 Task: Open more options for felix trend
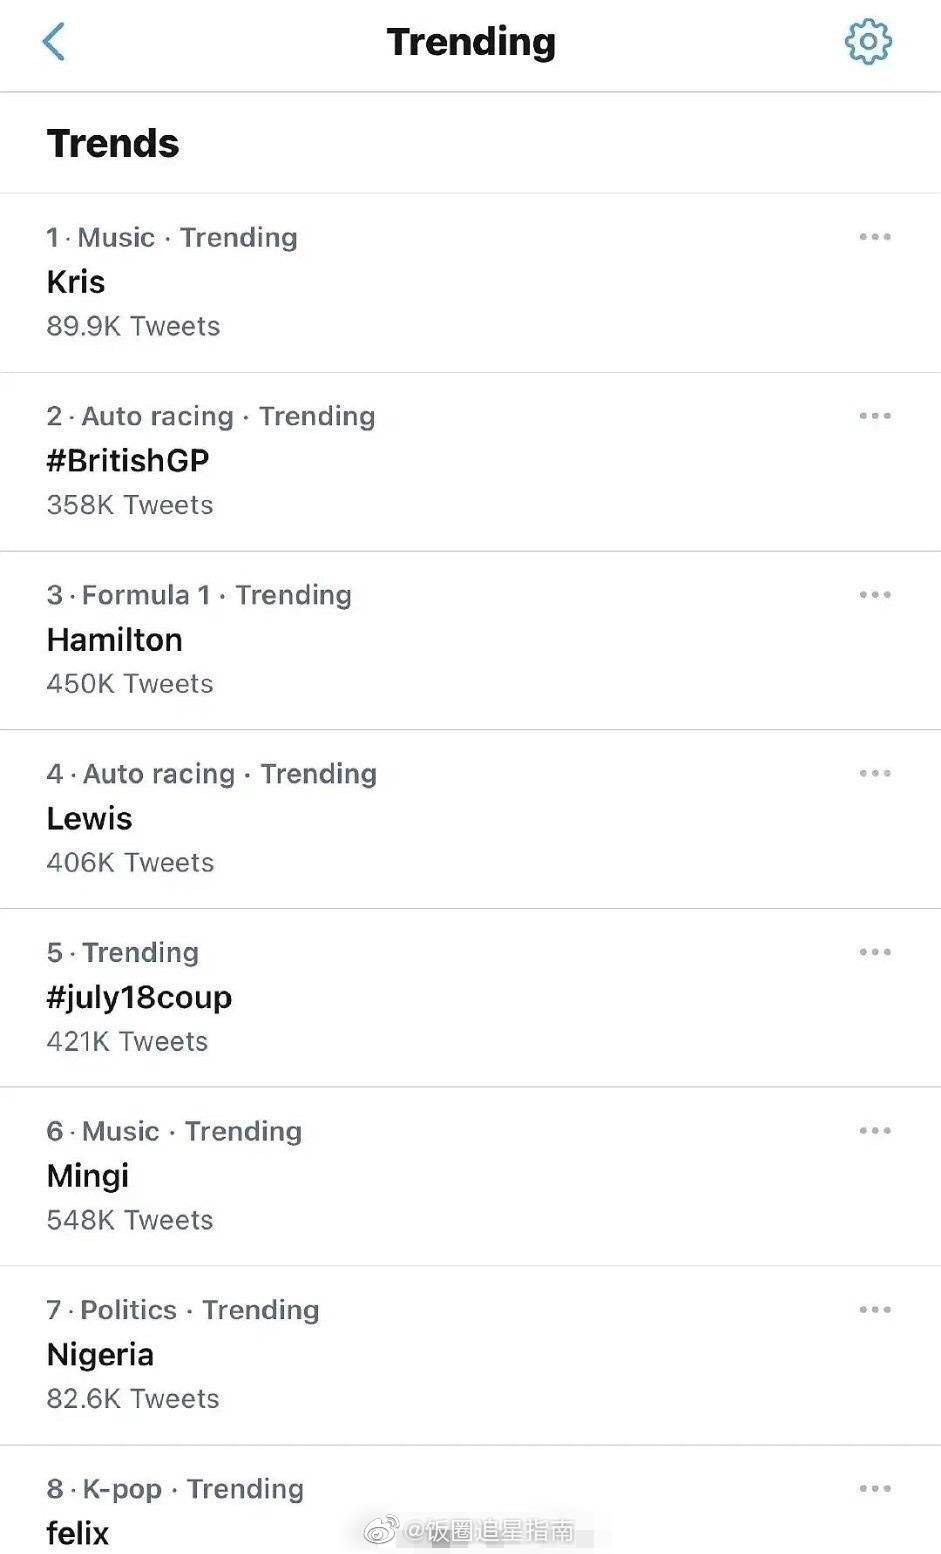point(874,1489)
